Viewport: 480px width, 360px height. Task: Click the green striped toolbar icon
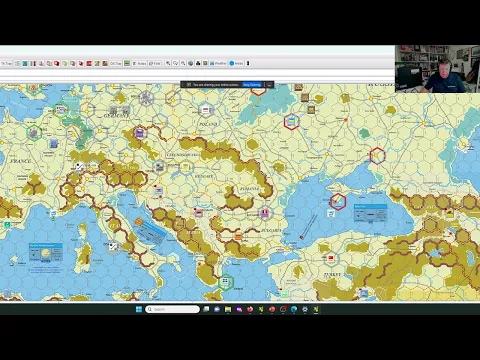(127, 63)
